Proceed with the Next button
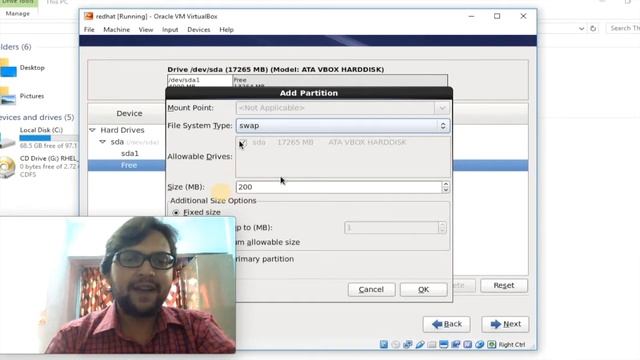Image resolution: width=640 pixels, height=360 pixels. pyautogui.click(x=505, y=324)
